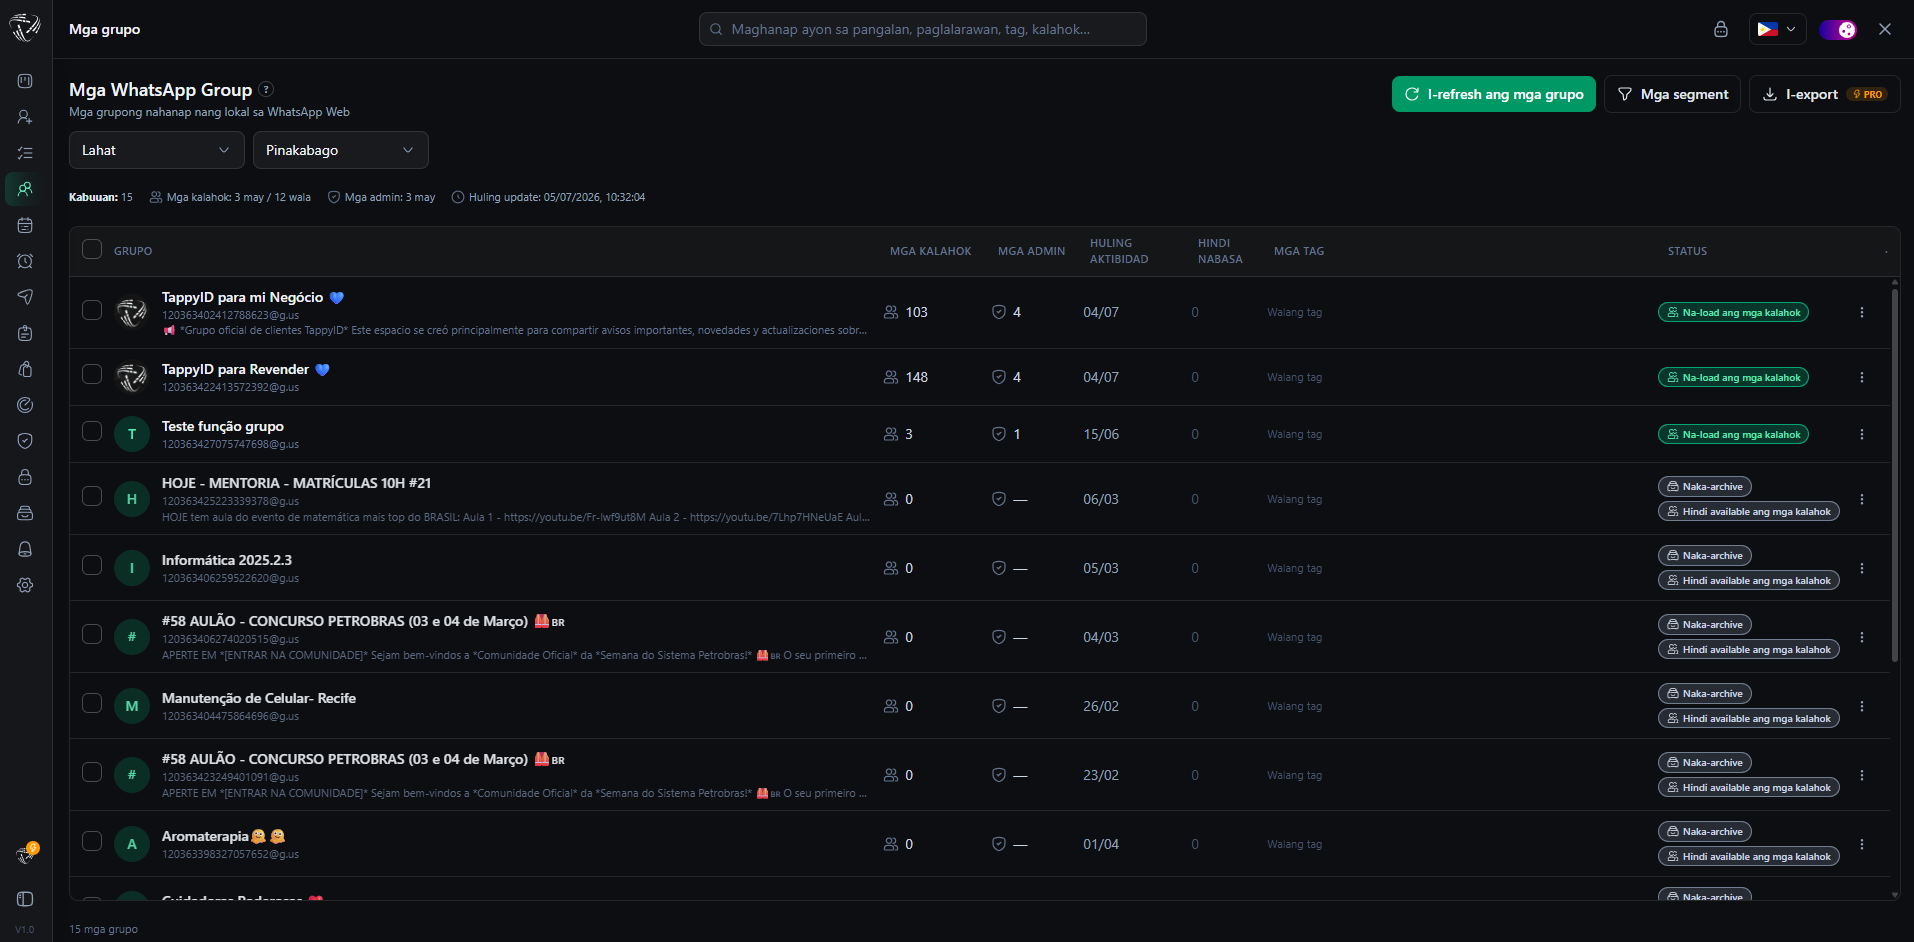Check HOJE - MENTORIA row checkbox
The width and height of the screenshot is (1914, 942).
92,496
